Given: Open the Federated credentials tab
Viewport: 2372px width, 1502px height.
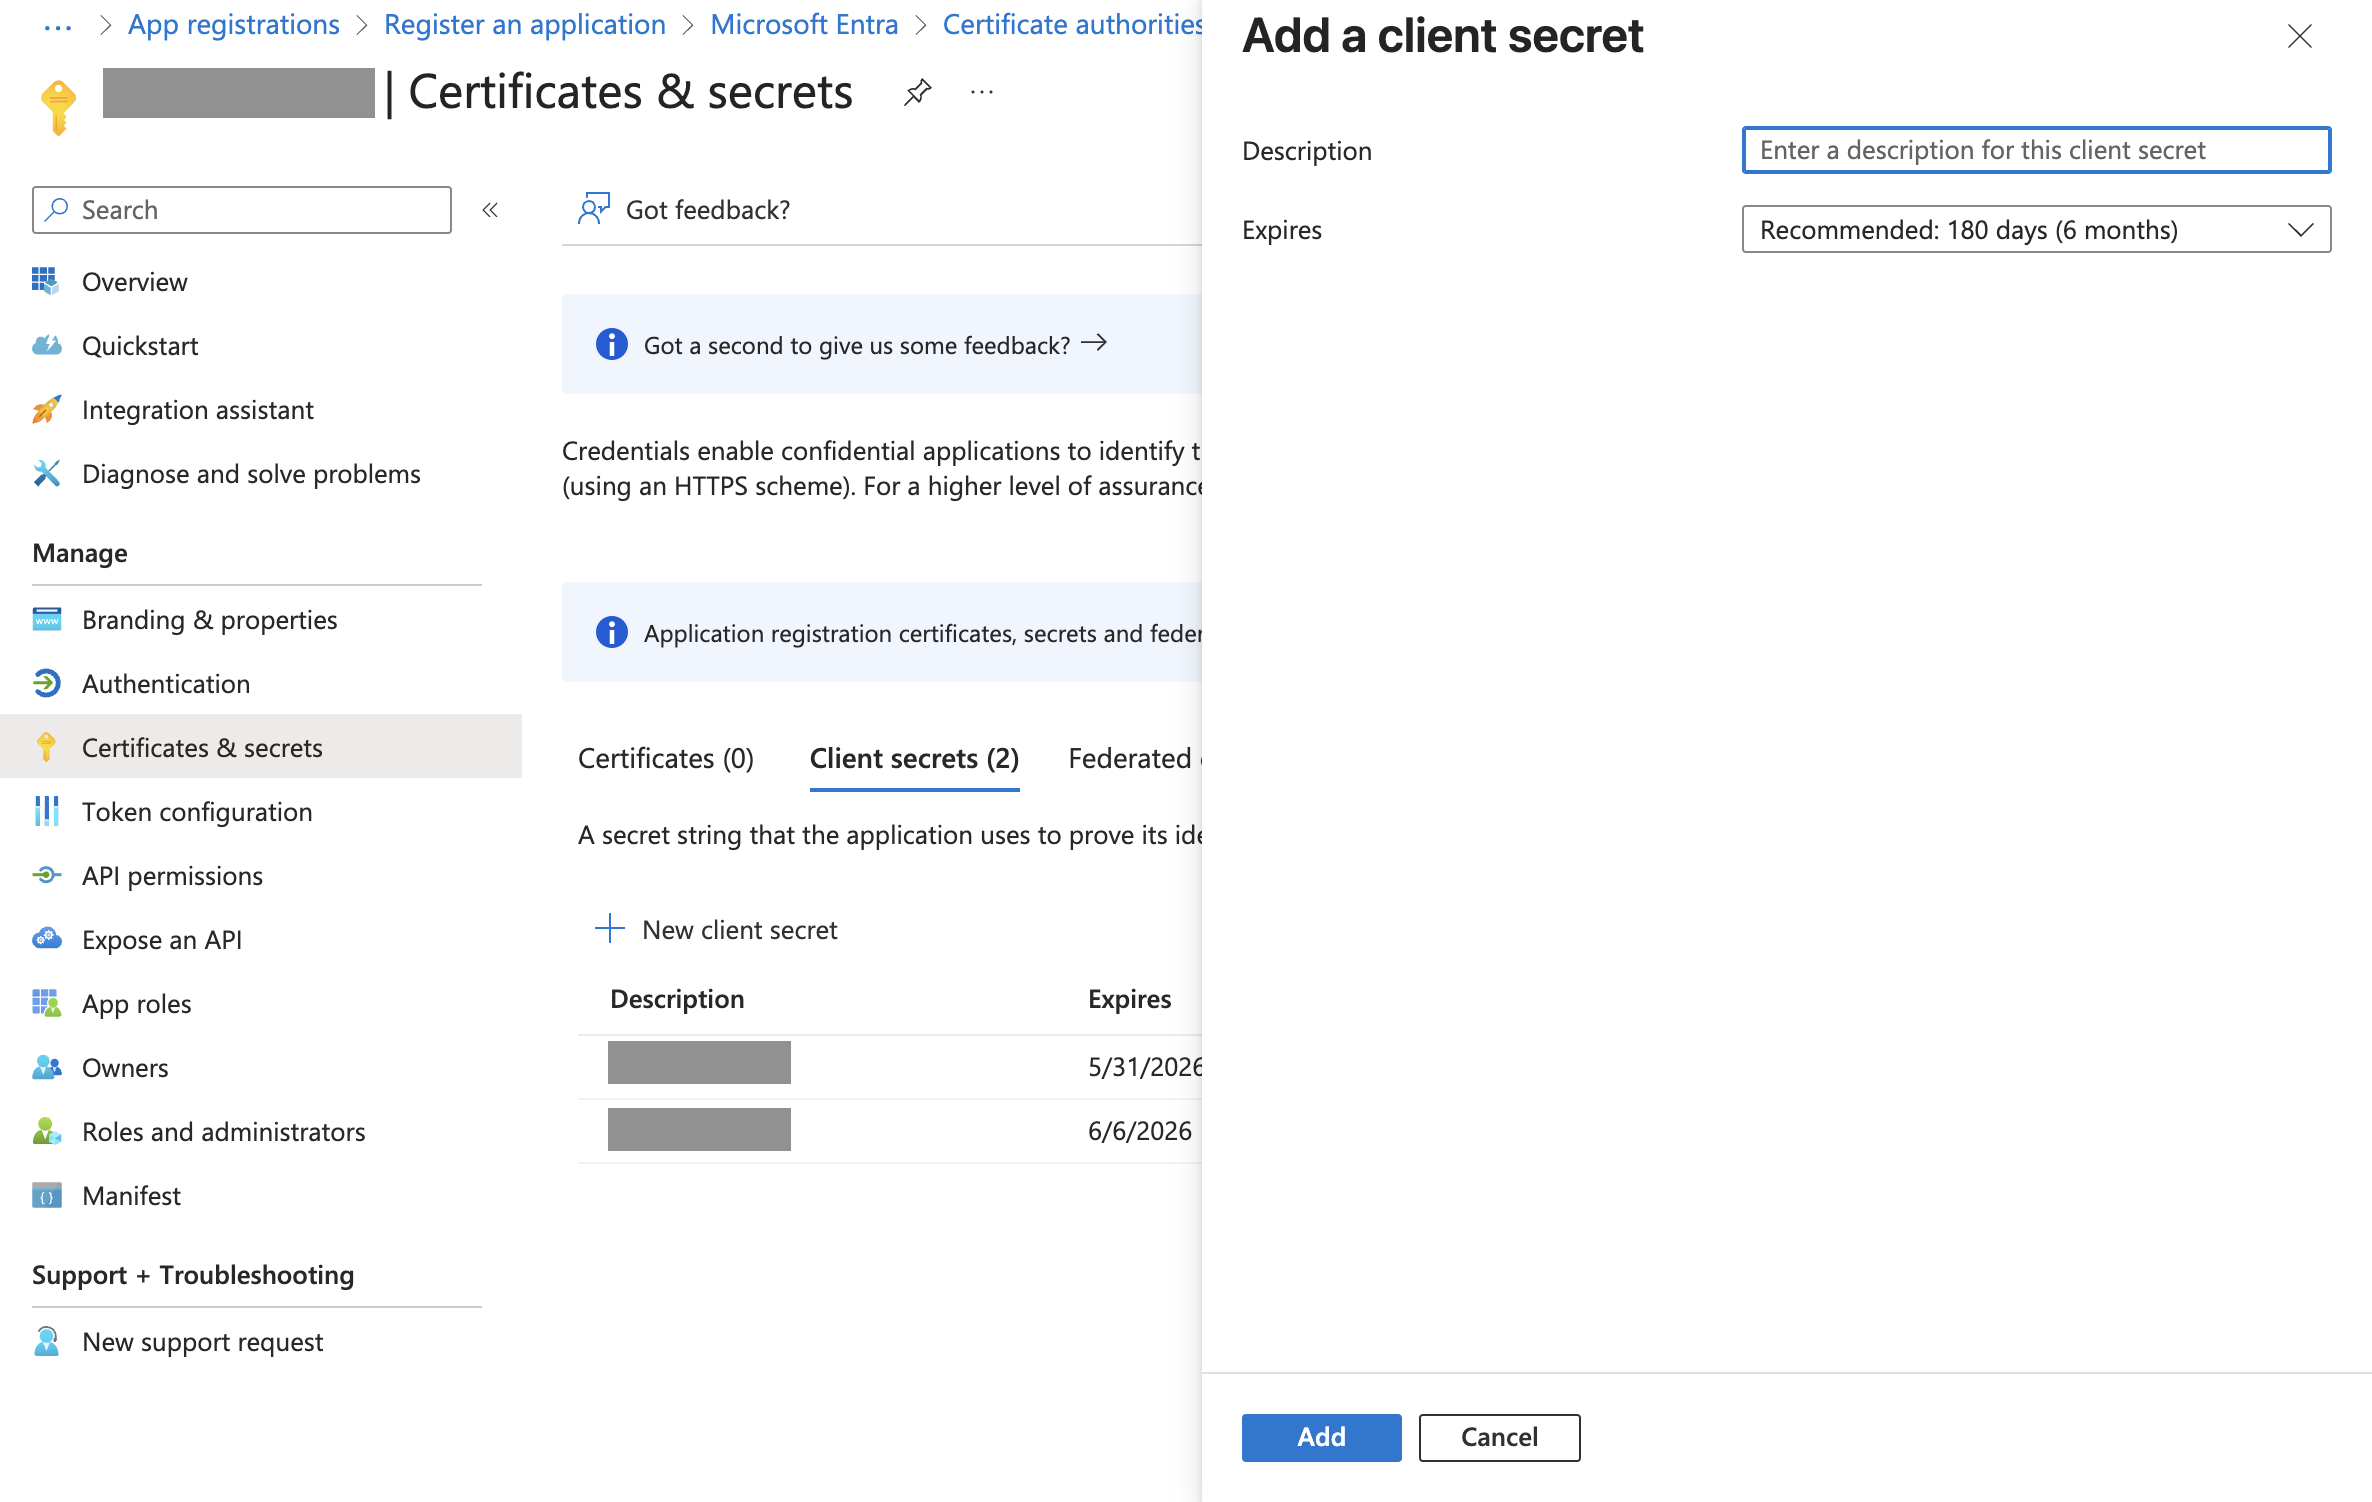Looking at the screenshot, I should (x=1133, y=758).
